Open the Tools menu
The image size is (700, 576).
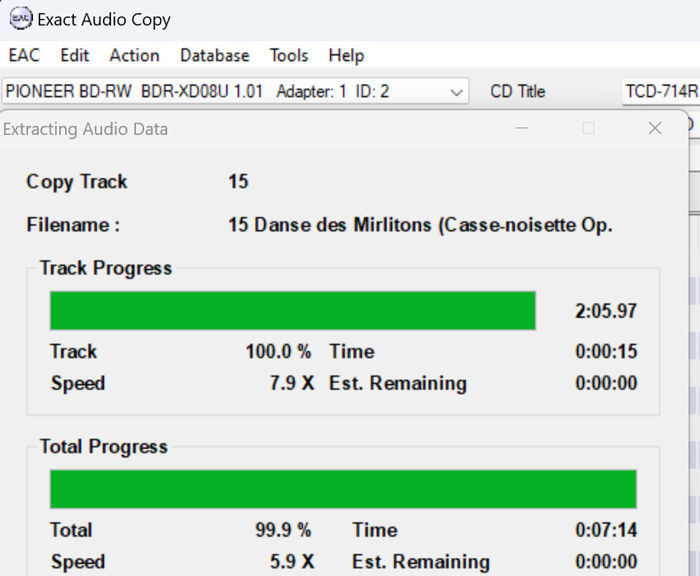[x=289, y=56]
